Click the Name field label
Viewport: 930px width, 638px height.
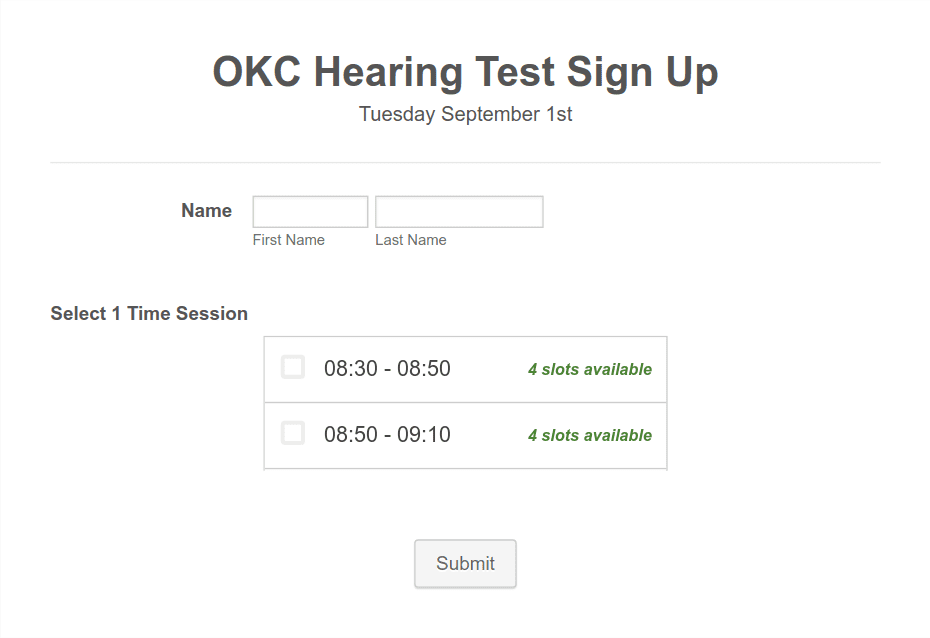[206, 210]
